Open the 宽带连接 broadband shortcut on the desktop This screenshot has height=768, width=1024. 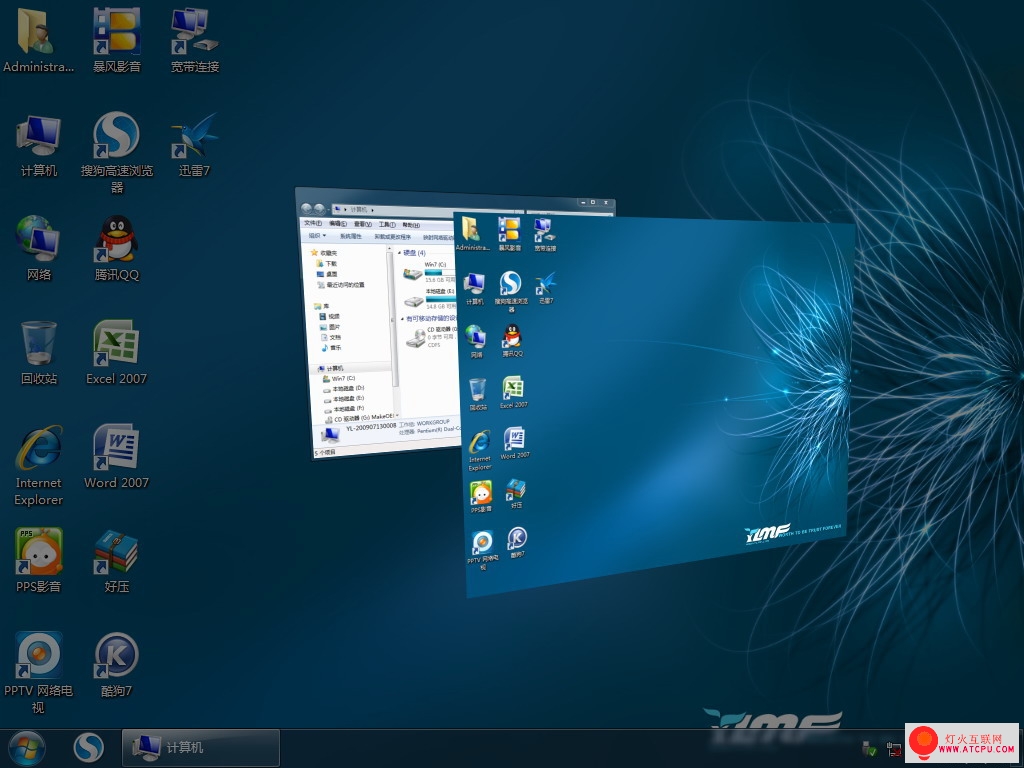coord(195,39)
